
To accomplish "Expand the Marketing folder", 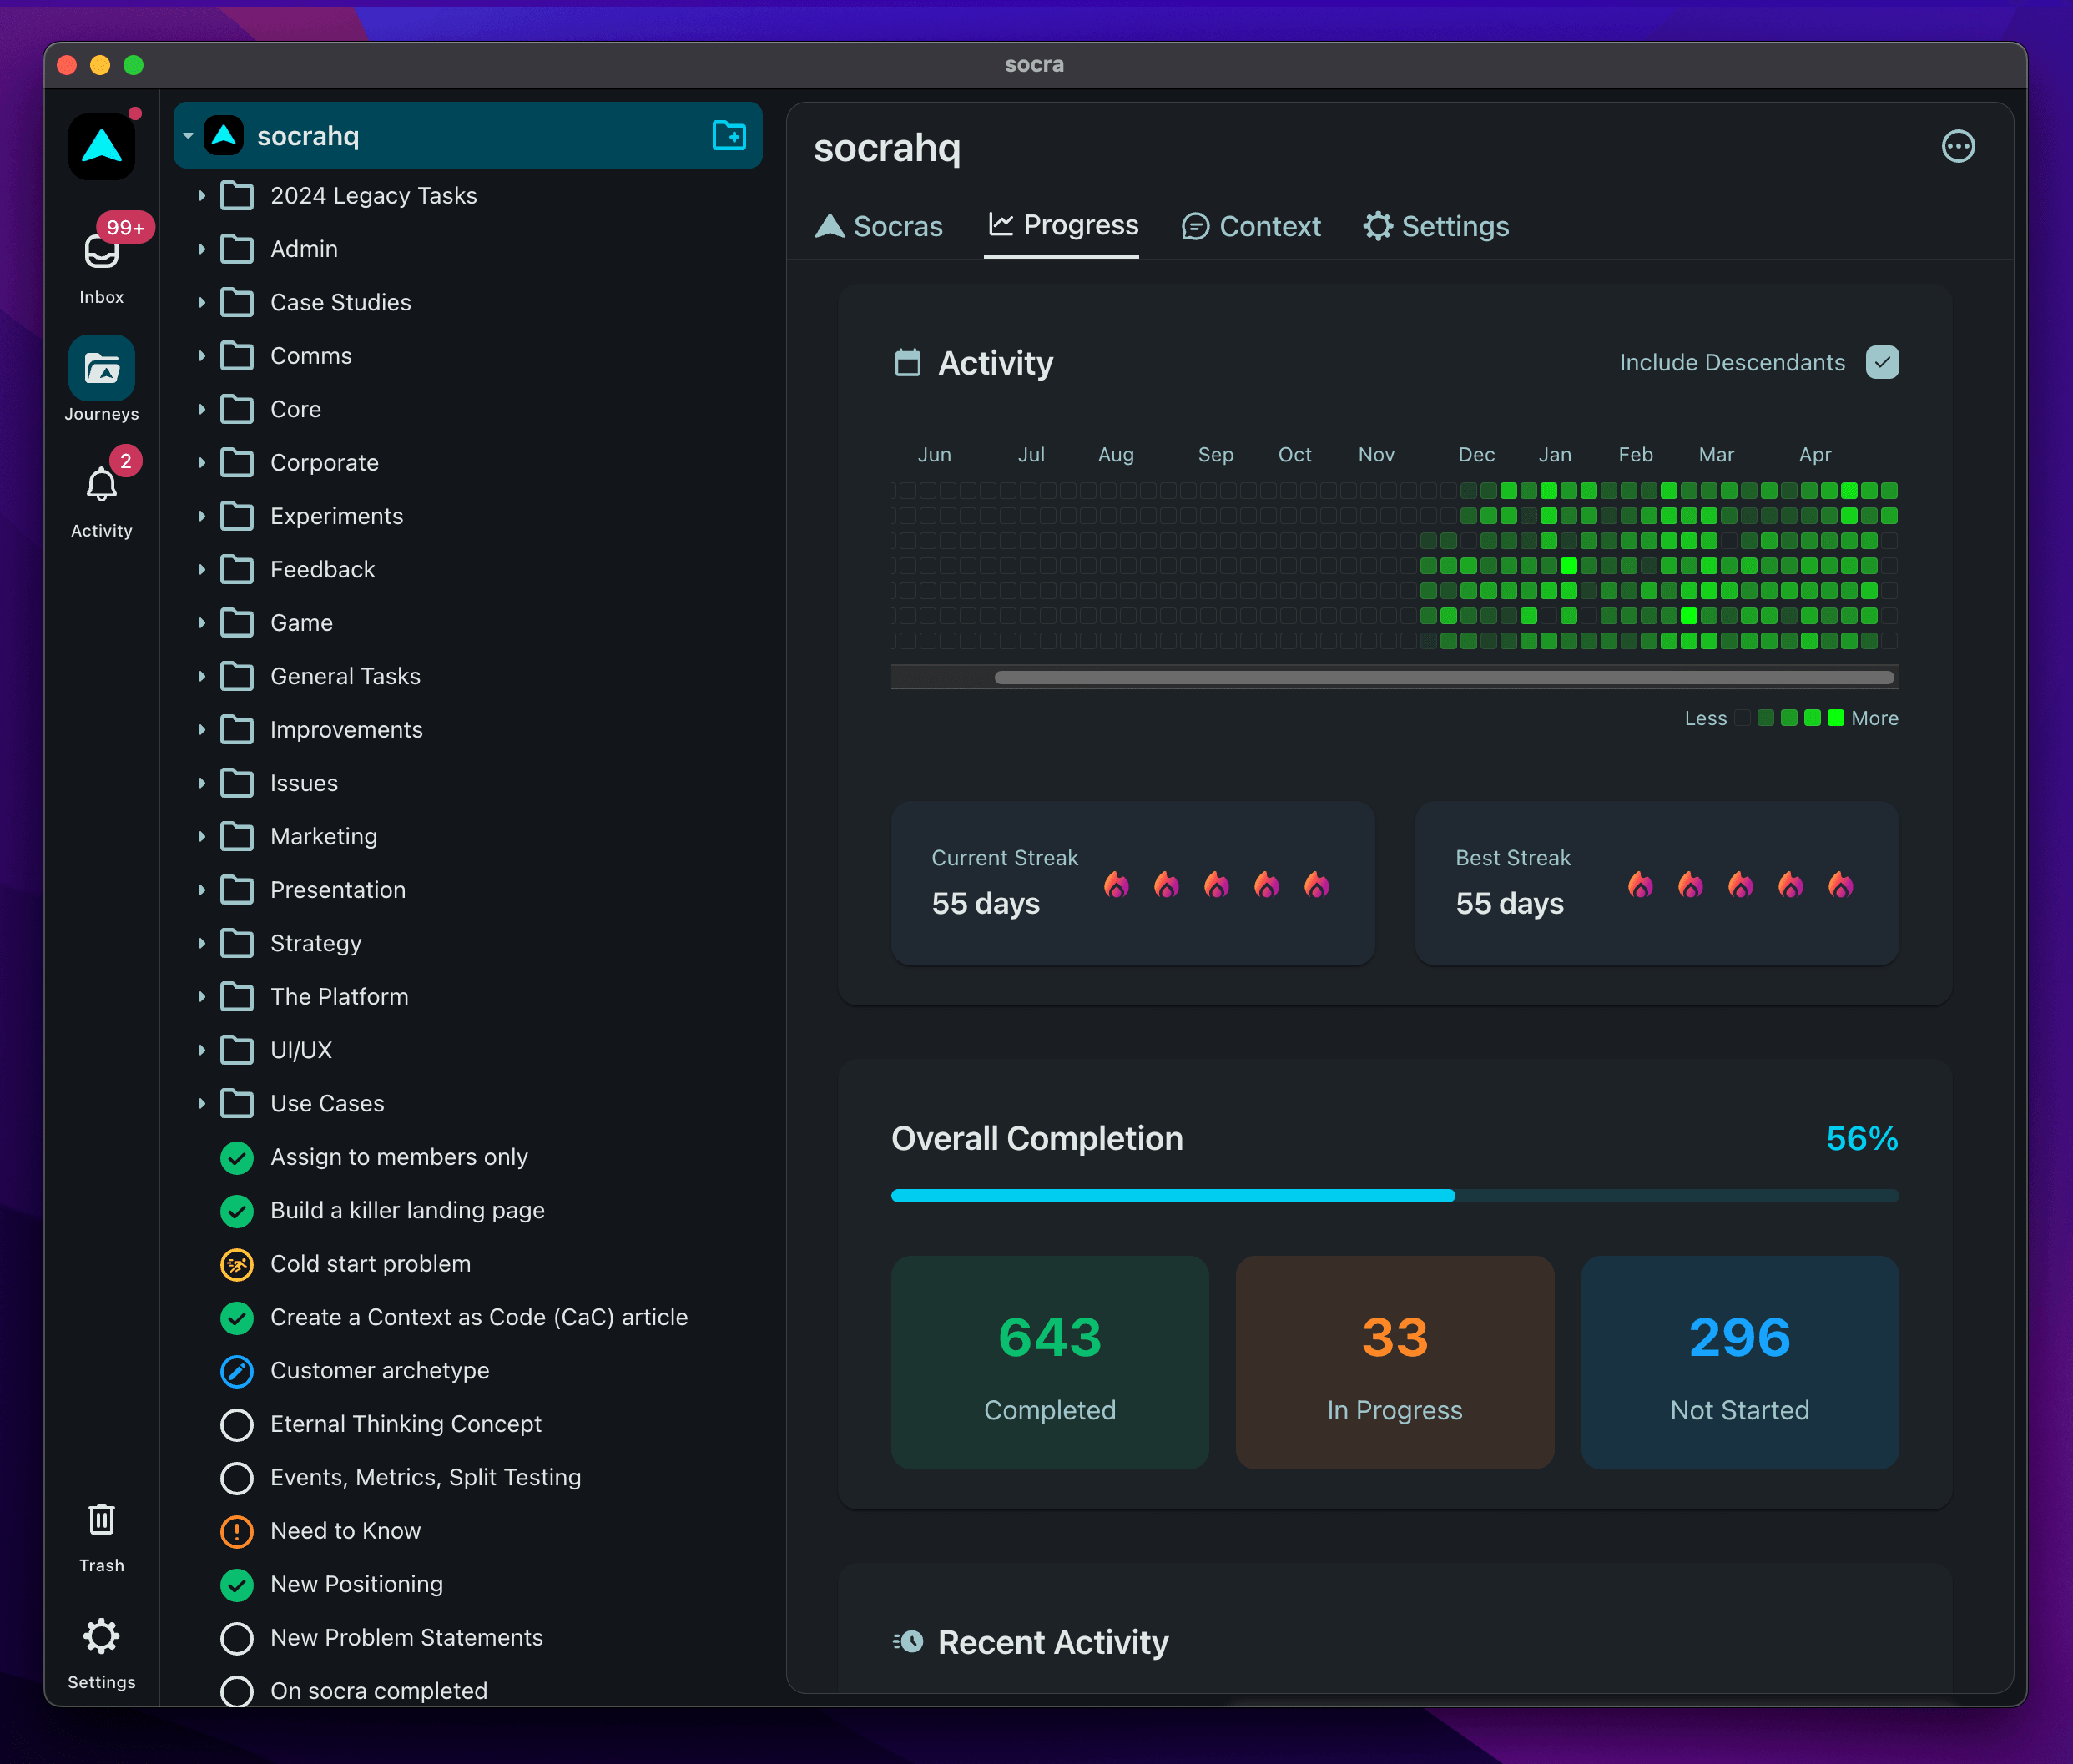I will pyautogui.click(x=202, y=837).
